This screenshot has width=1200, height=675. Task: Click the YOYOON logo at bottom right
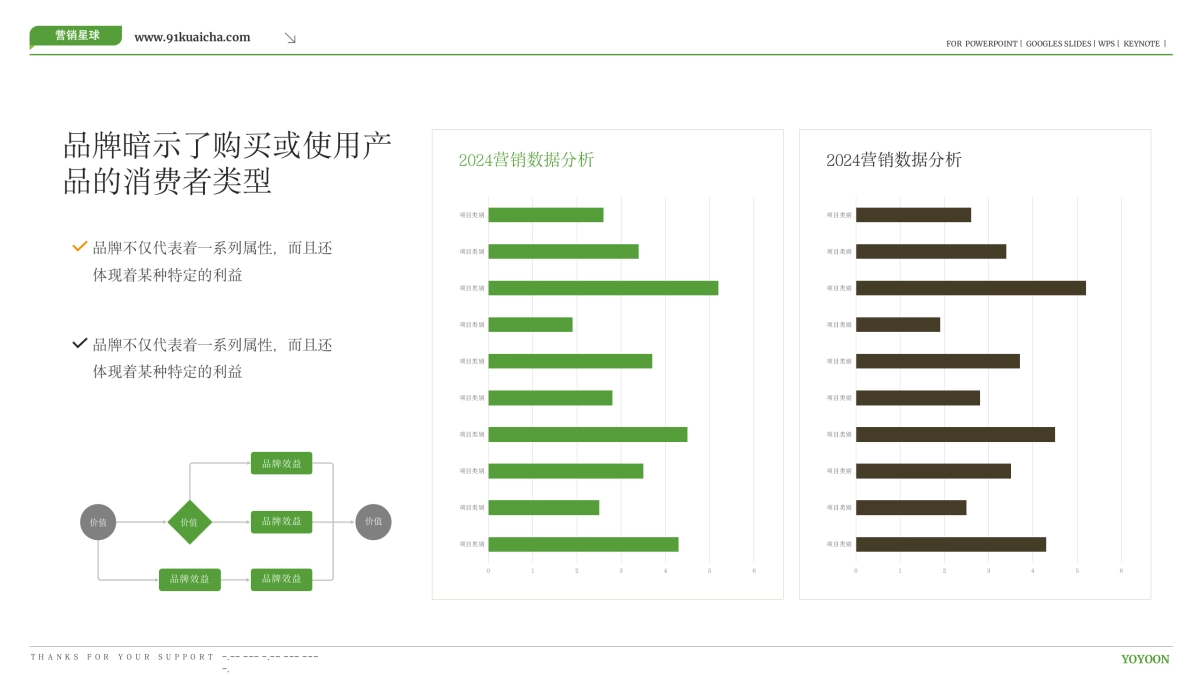(x=1147, y=659)
